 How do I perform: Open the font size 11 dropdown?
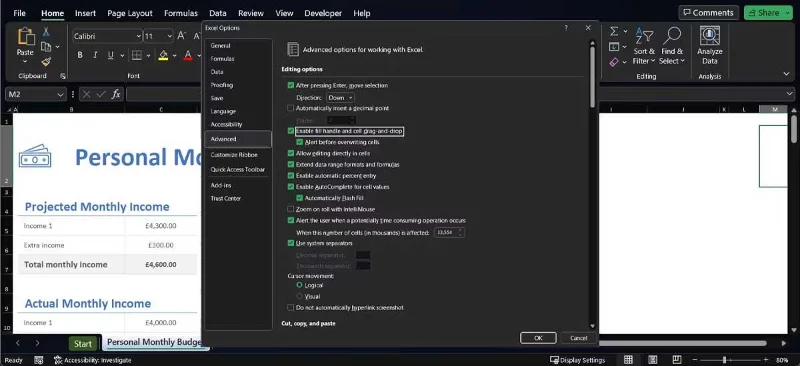tap(169, 36)
